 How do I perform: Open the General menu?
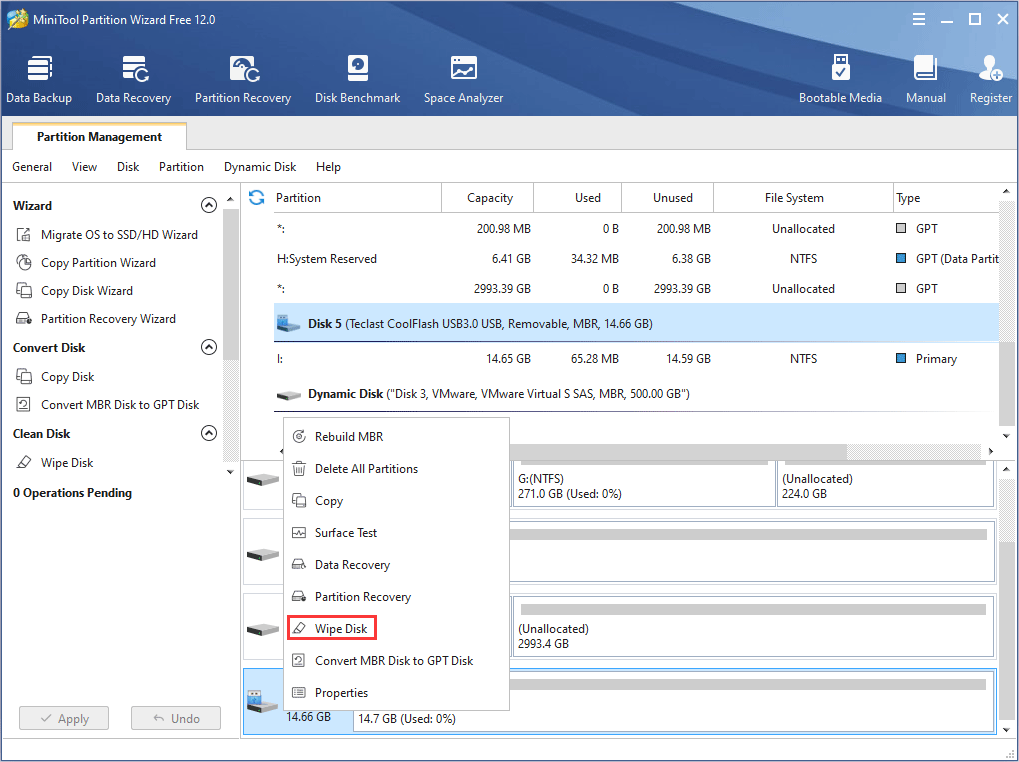(32, 167)
